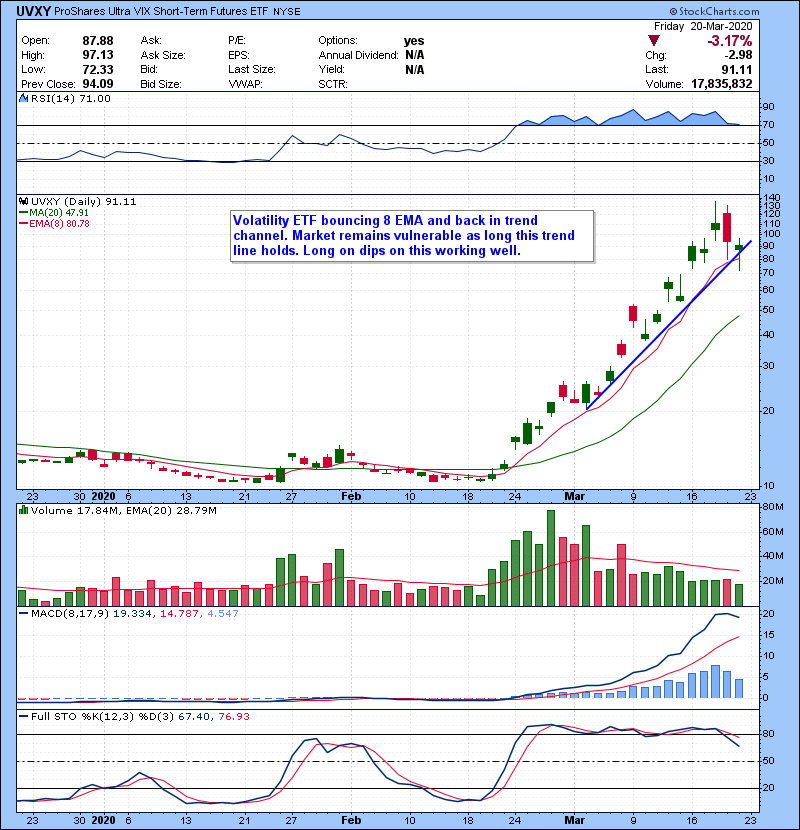Click the stochastic %D value 76.93
This screenshot has height=830, width=800.
point(233,717)
